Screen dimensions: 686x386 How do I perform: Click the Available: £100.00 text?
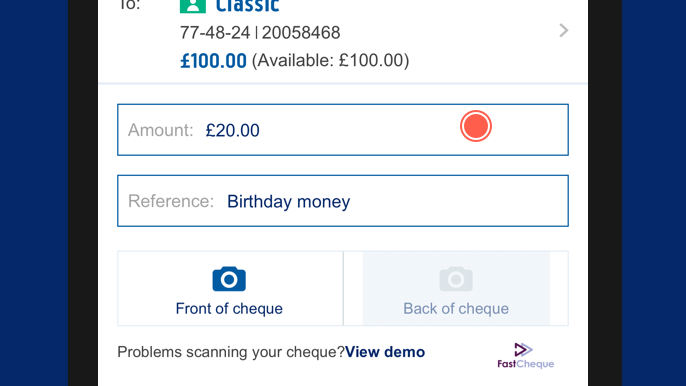331,60
